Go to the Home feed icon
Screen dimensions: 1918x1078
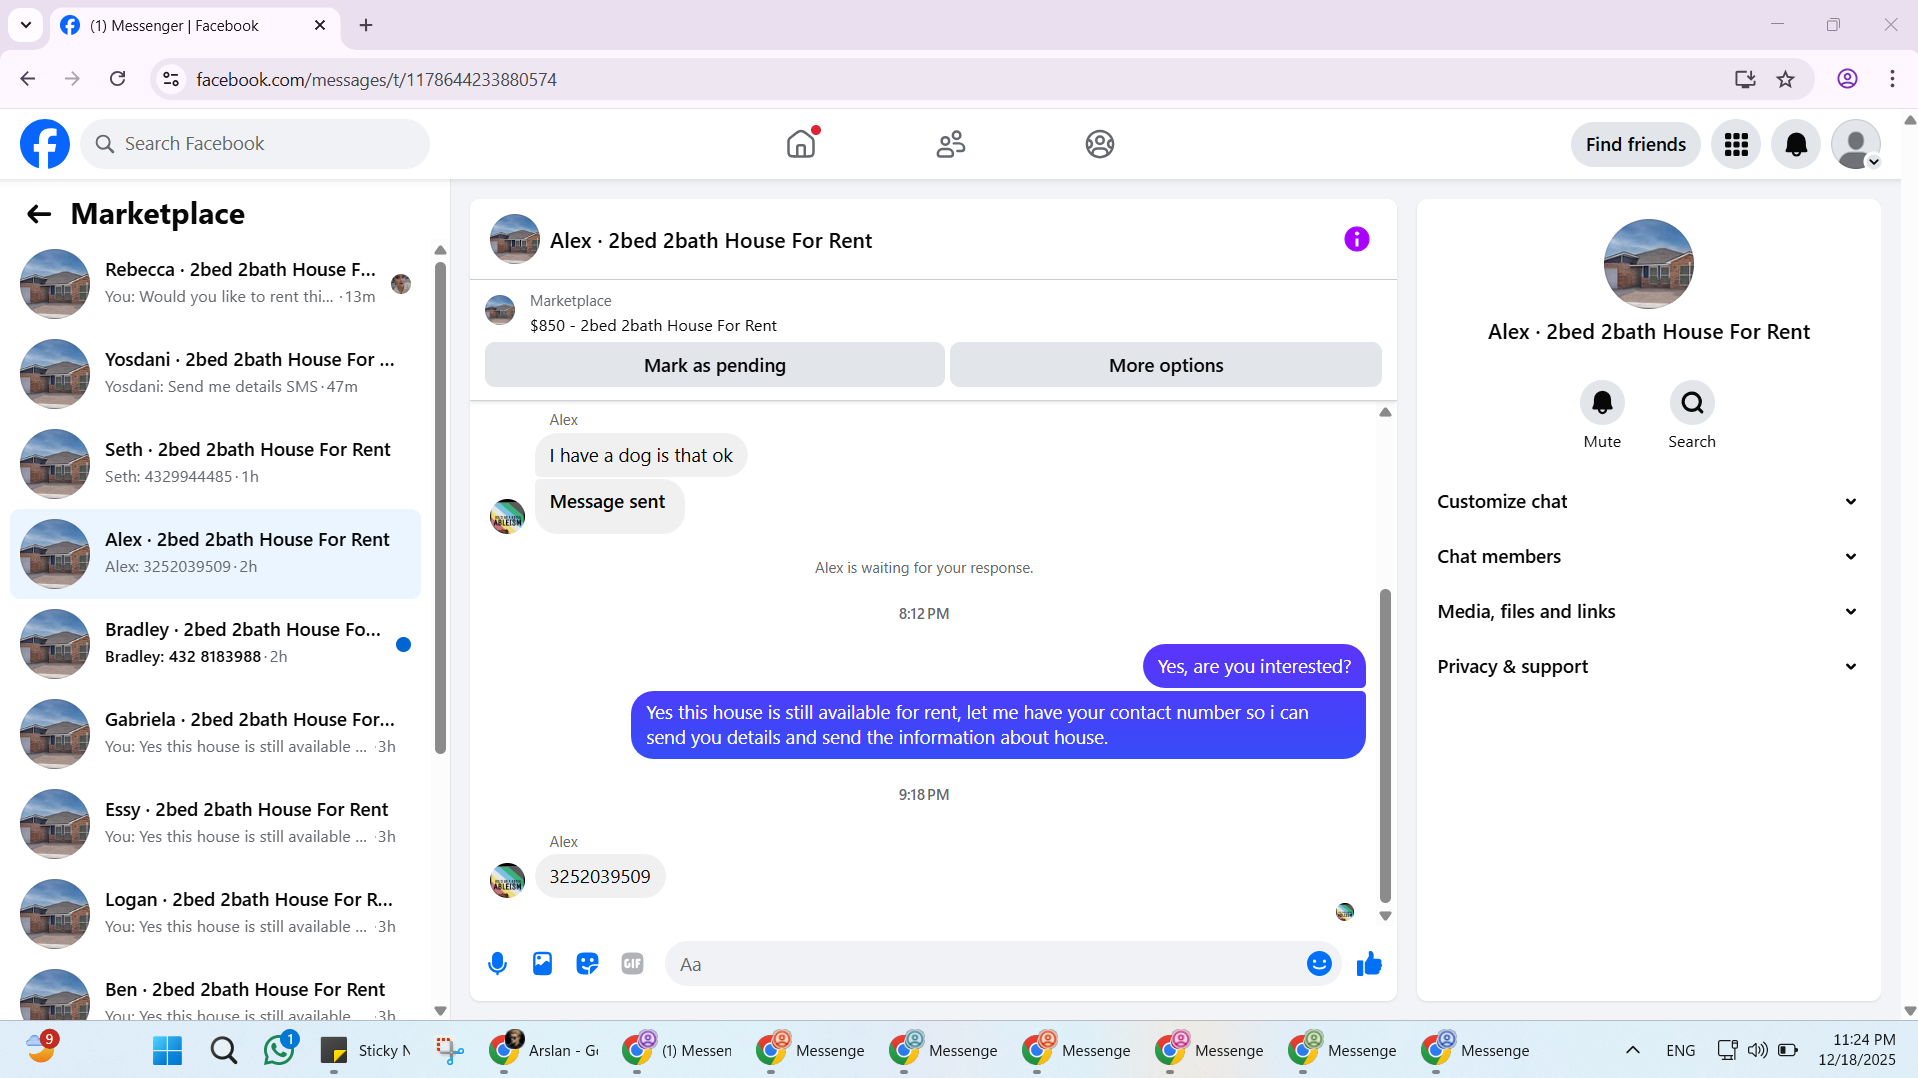801,144
